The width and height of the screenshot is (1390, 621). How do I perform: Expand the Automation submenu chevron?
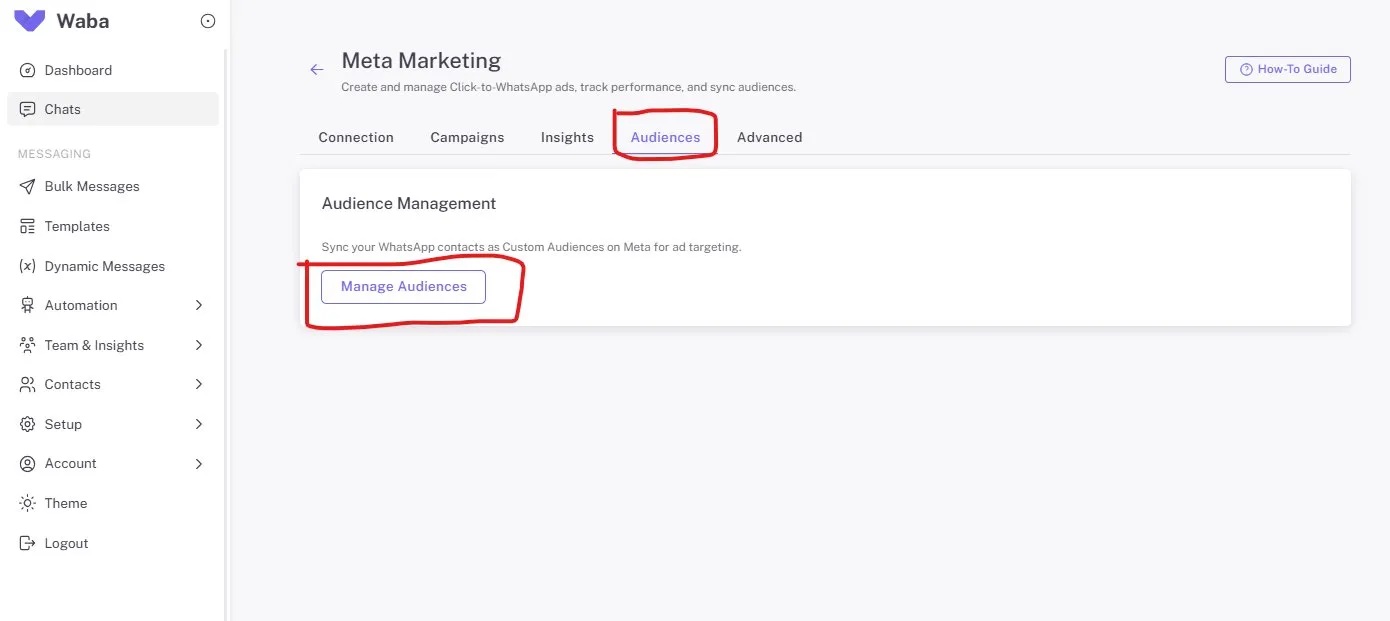199,305
